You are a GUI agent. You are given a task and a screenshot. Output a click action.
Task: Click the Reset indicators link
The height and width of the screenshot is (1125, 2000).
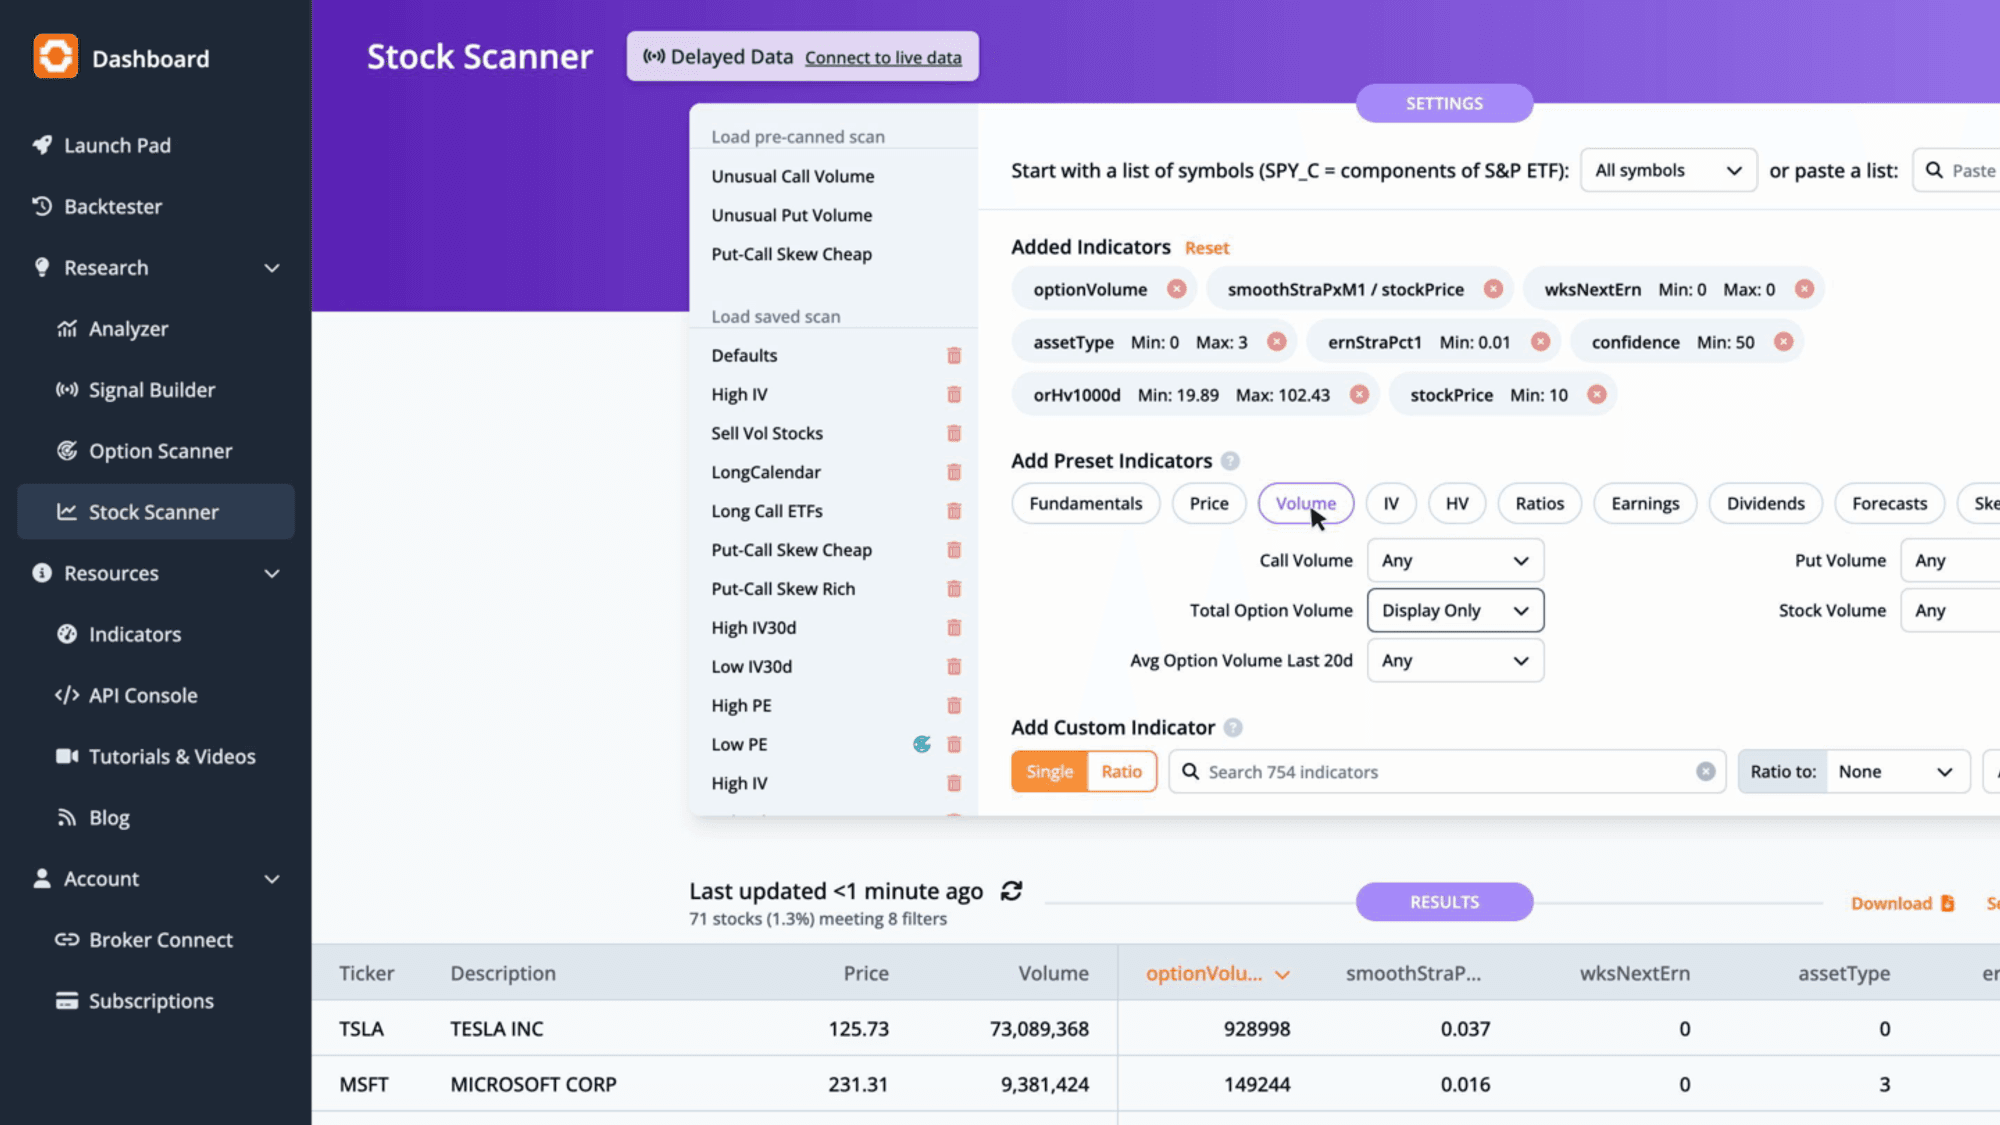pos(1207,248)
